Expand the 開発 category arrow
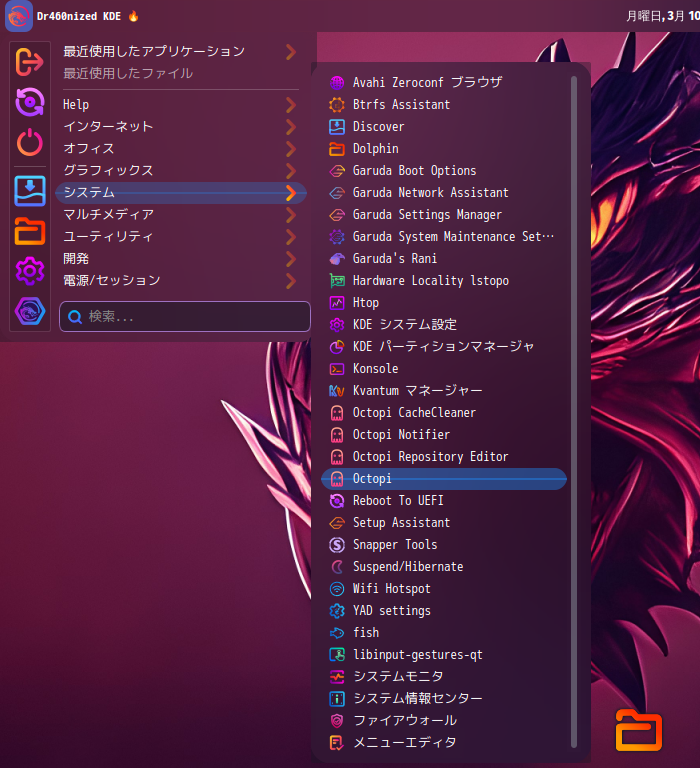700x768 pixels. tap(290, 259)
